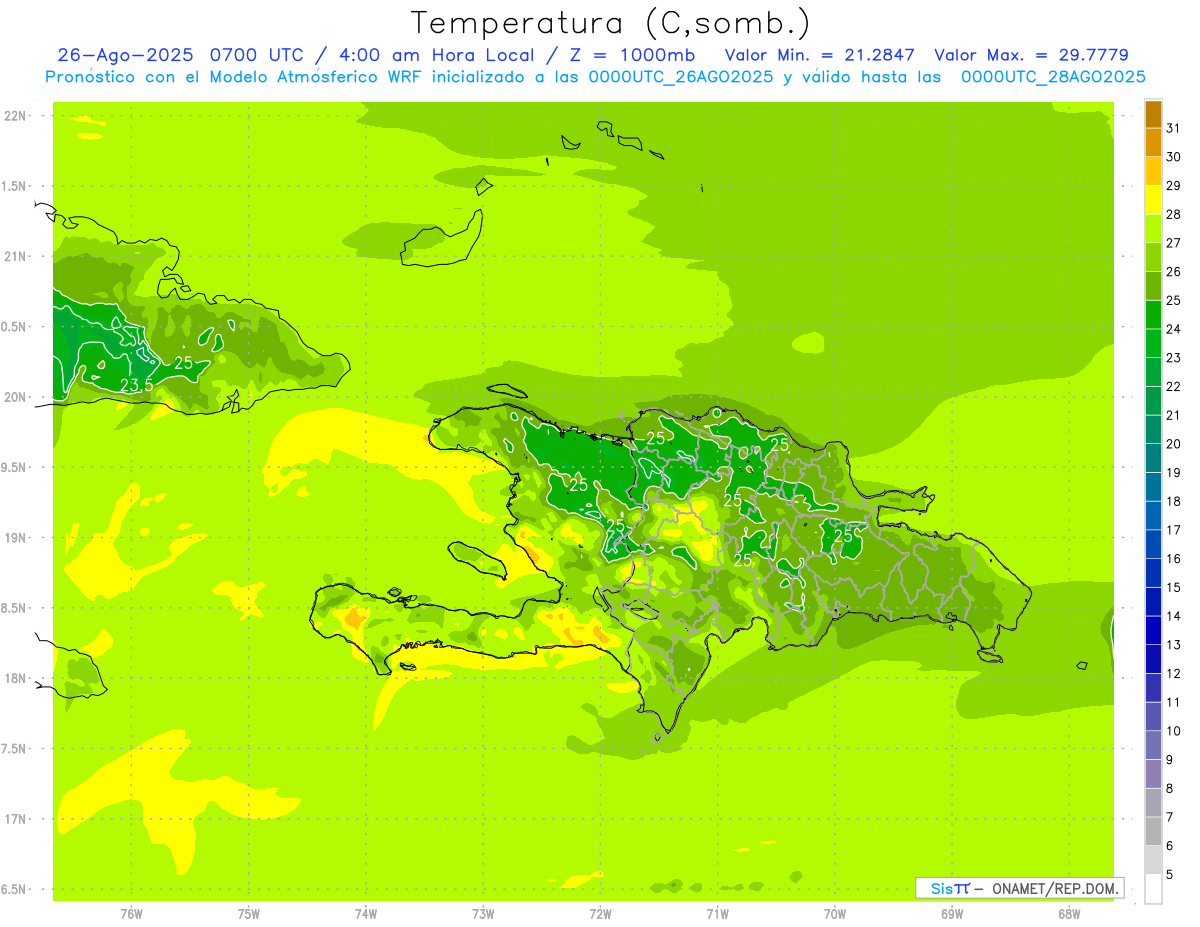Click the '18N' latitude axis label
Screen dimensions: 1200x927
pyautogui.click(x=16, y=679)
